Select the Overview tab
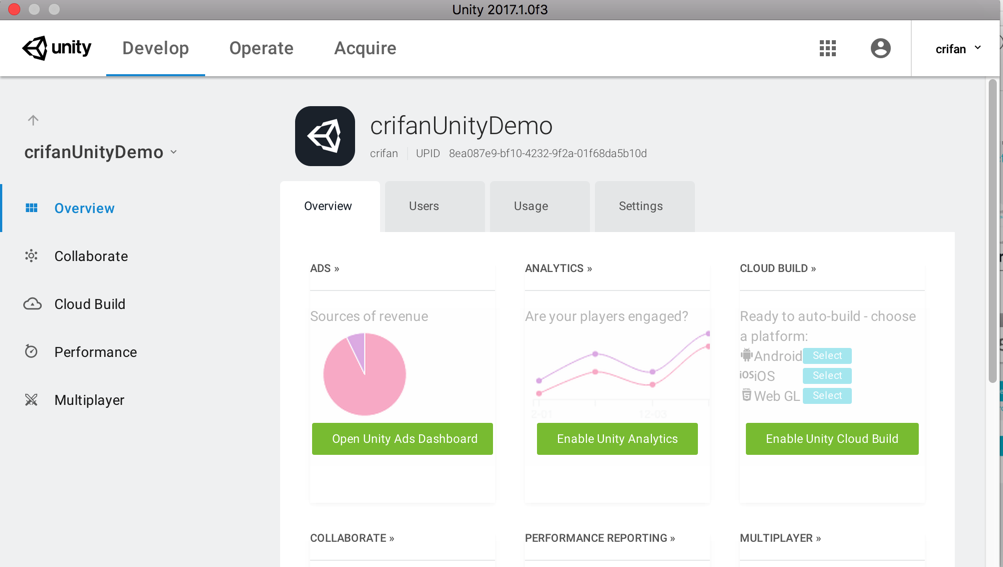This screenshot has width=1003, height=567. click(330, 206)
